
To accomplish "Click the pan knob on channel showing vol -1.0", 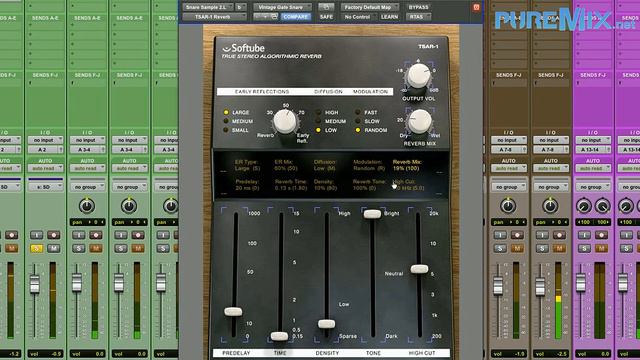I will pyautogui.click(x=508, y=206).
